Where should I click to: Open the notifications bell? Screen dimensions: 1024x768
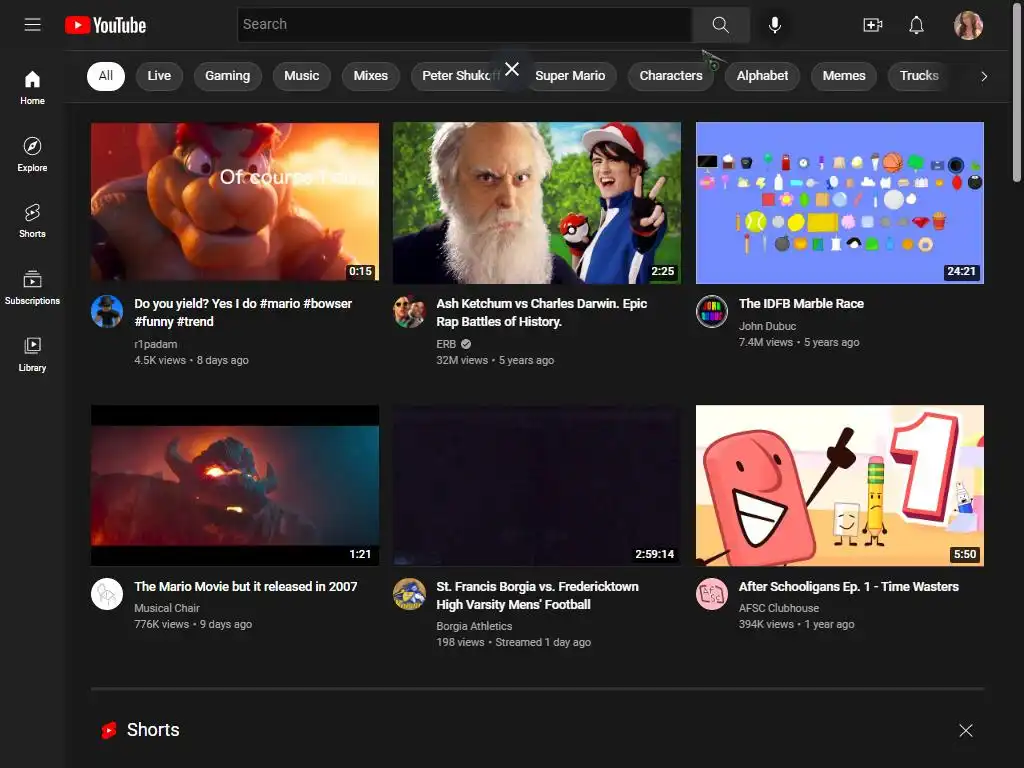[x=916, y=25]
